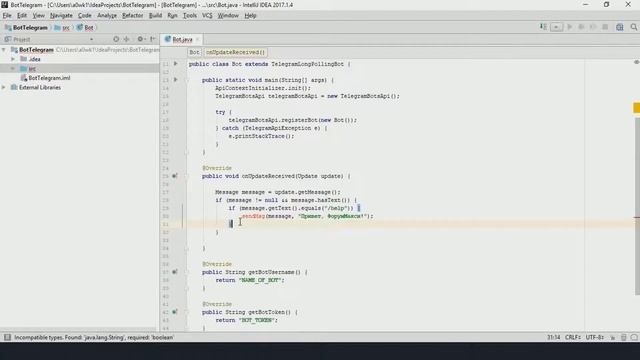Click the Search Everywhere magnifier icon

(633, 27)
